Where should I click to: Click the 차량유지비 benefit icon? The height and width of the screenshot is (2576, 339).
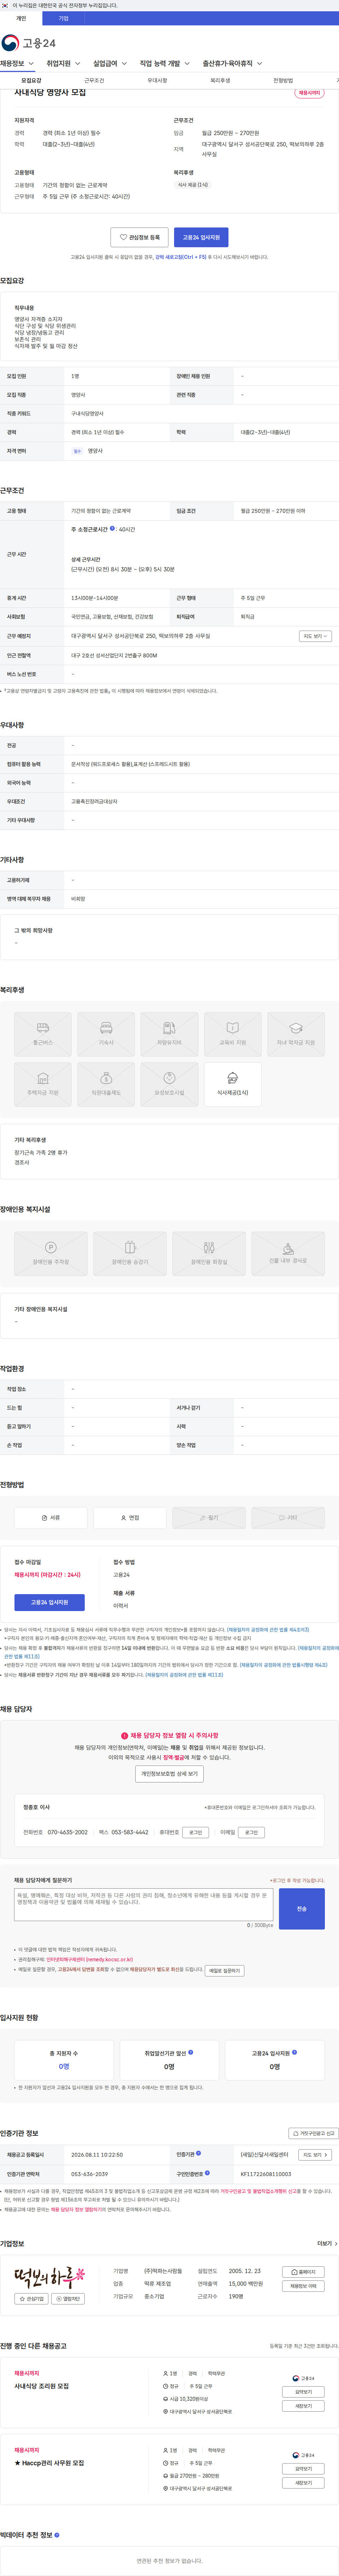[x=169, y=1034]
